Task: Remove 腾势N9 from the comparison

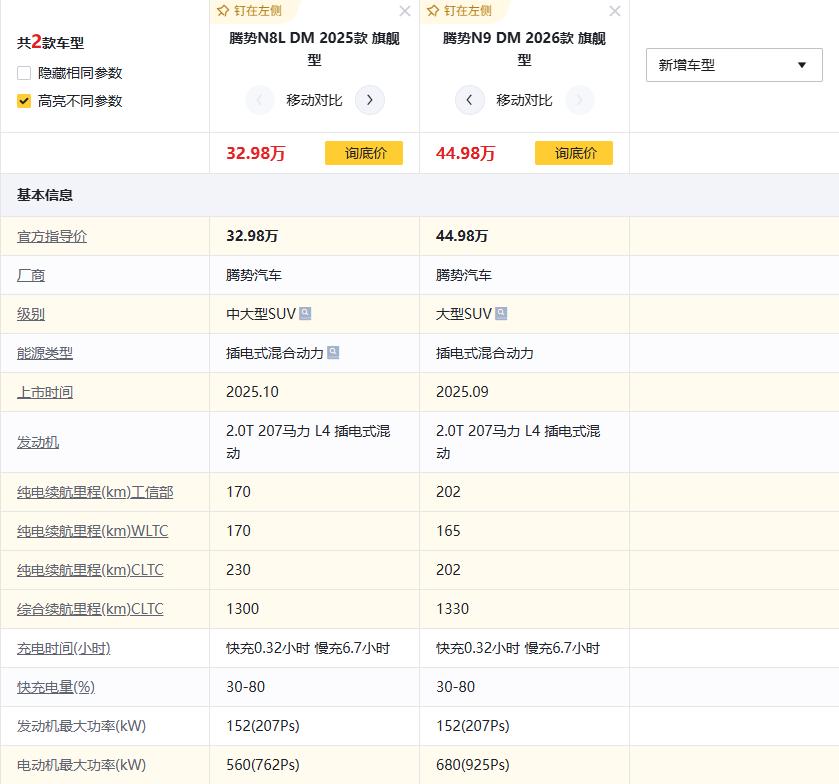Action: (614, 11)
